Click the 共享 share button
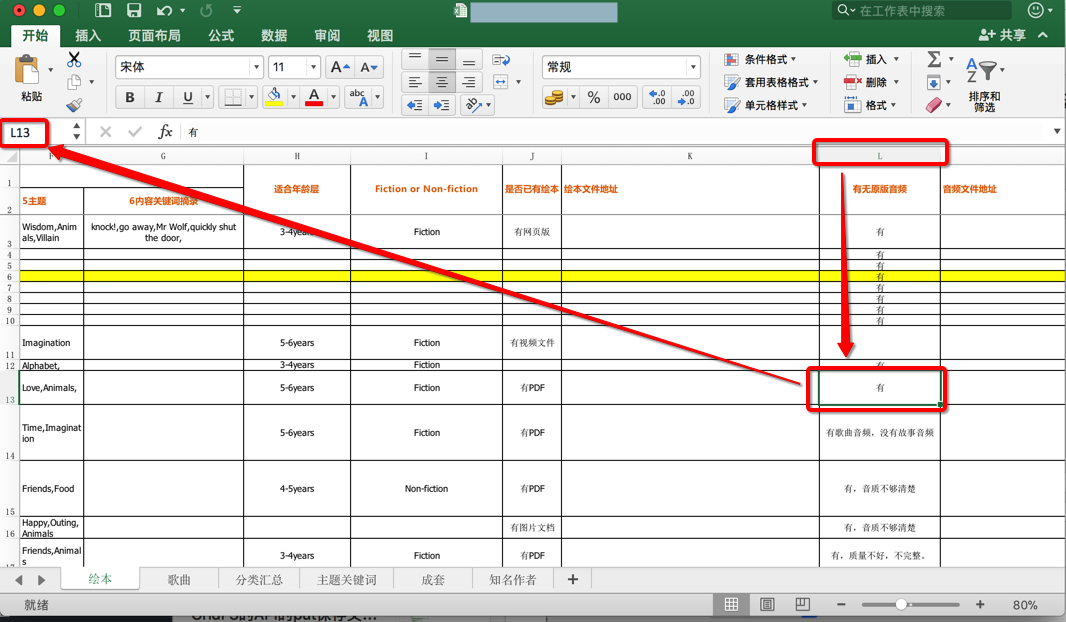 click(x=1002, y=35)
